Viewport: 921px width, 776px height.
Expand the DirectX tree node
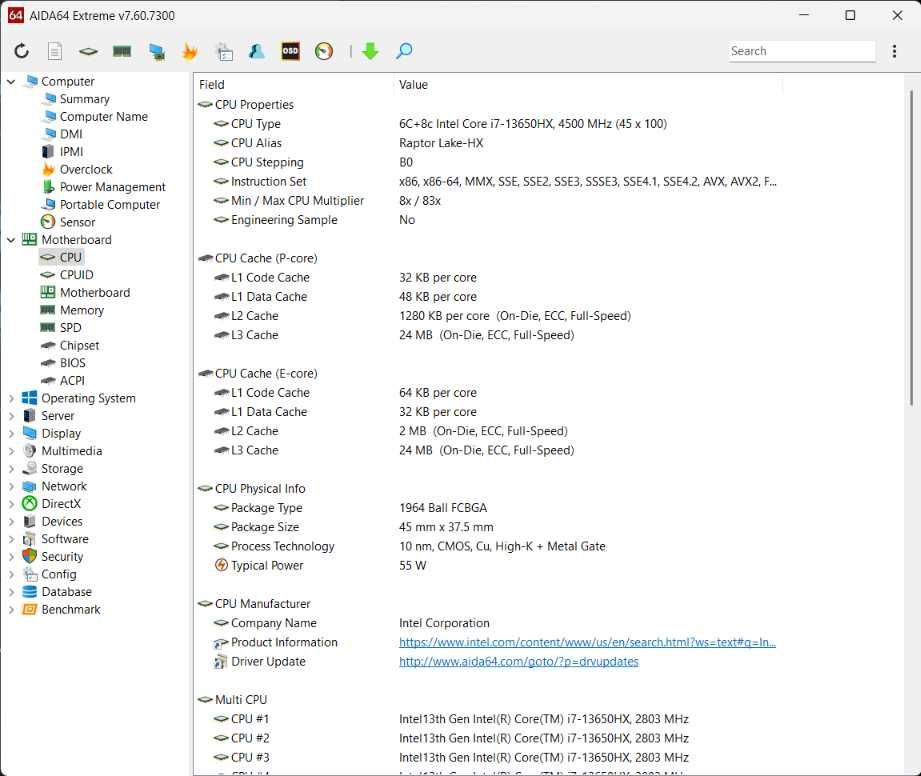11,504
